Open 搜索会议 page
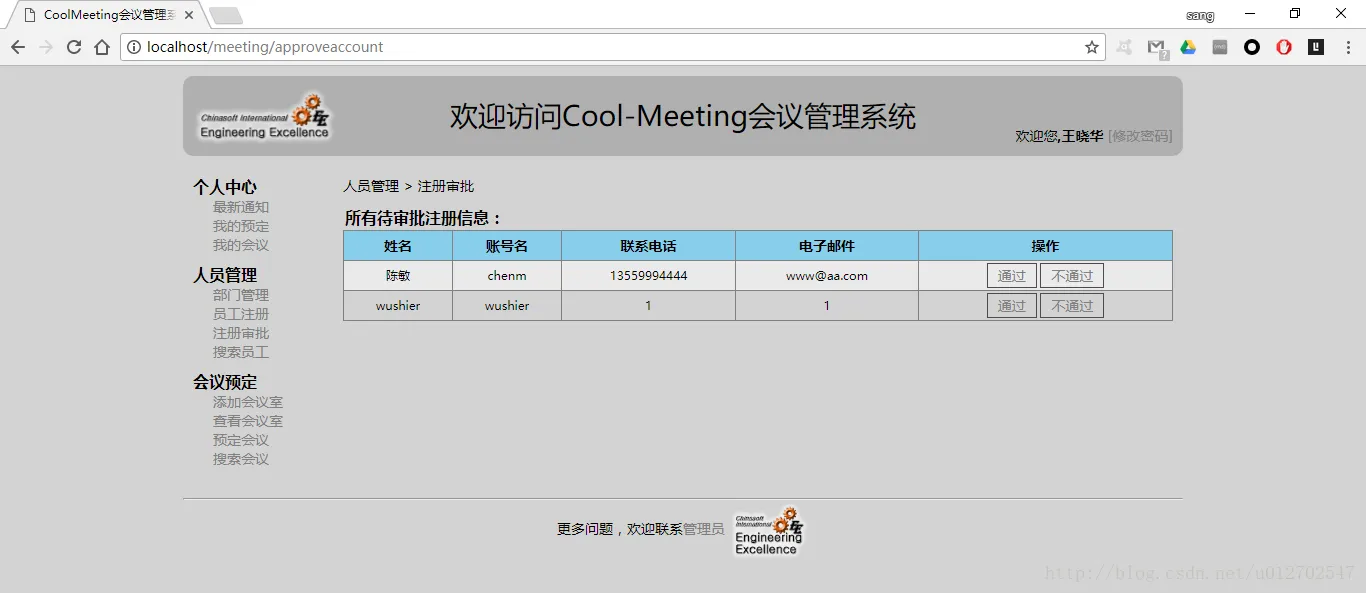 click(241, 459)
